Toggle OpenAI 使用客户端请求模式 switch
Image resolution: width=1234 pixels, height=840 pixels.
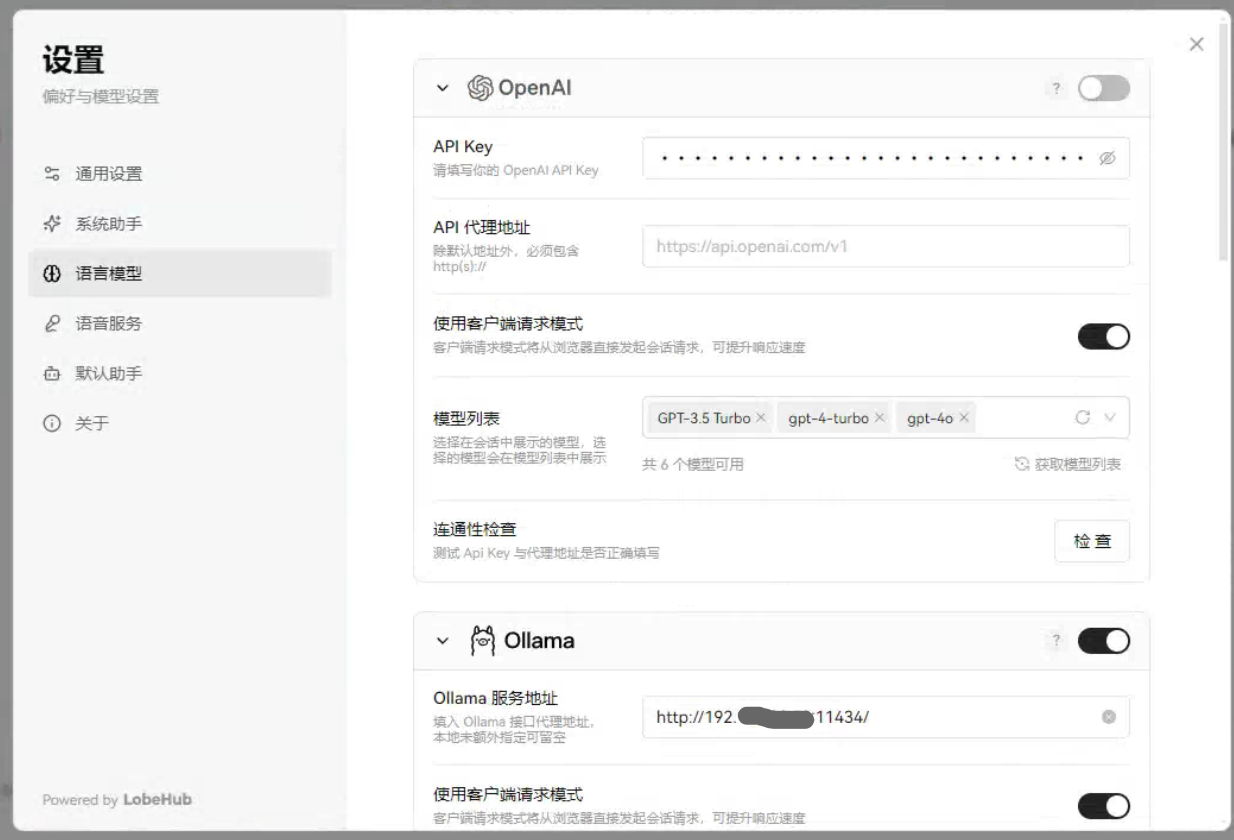click(x=1104, y=337)
